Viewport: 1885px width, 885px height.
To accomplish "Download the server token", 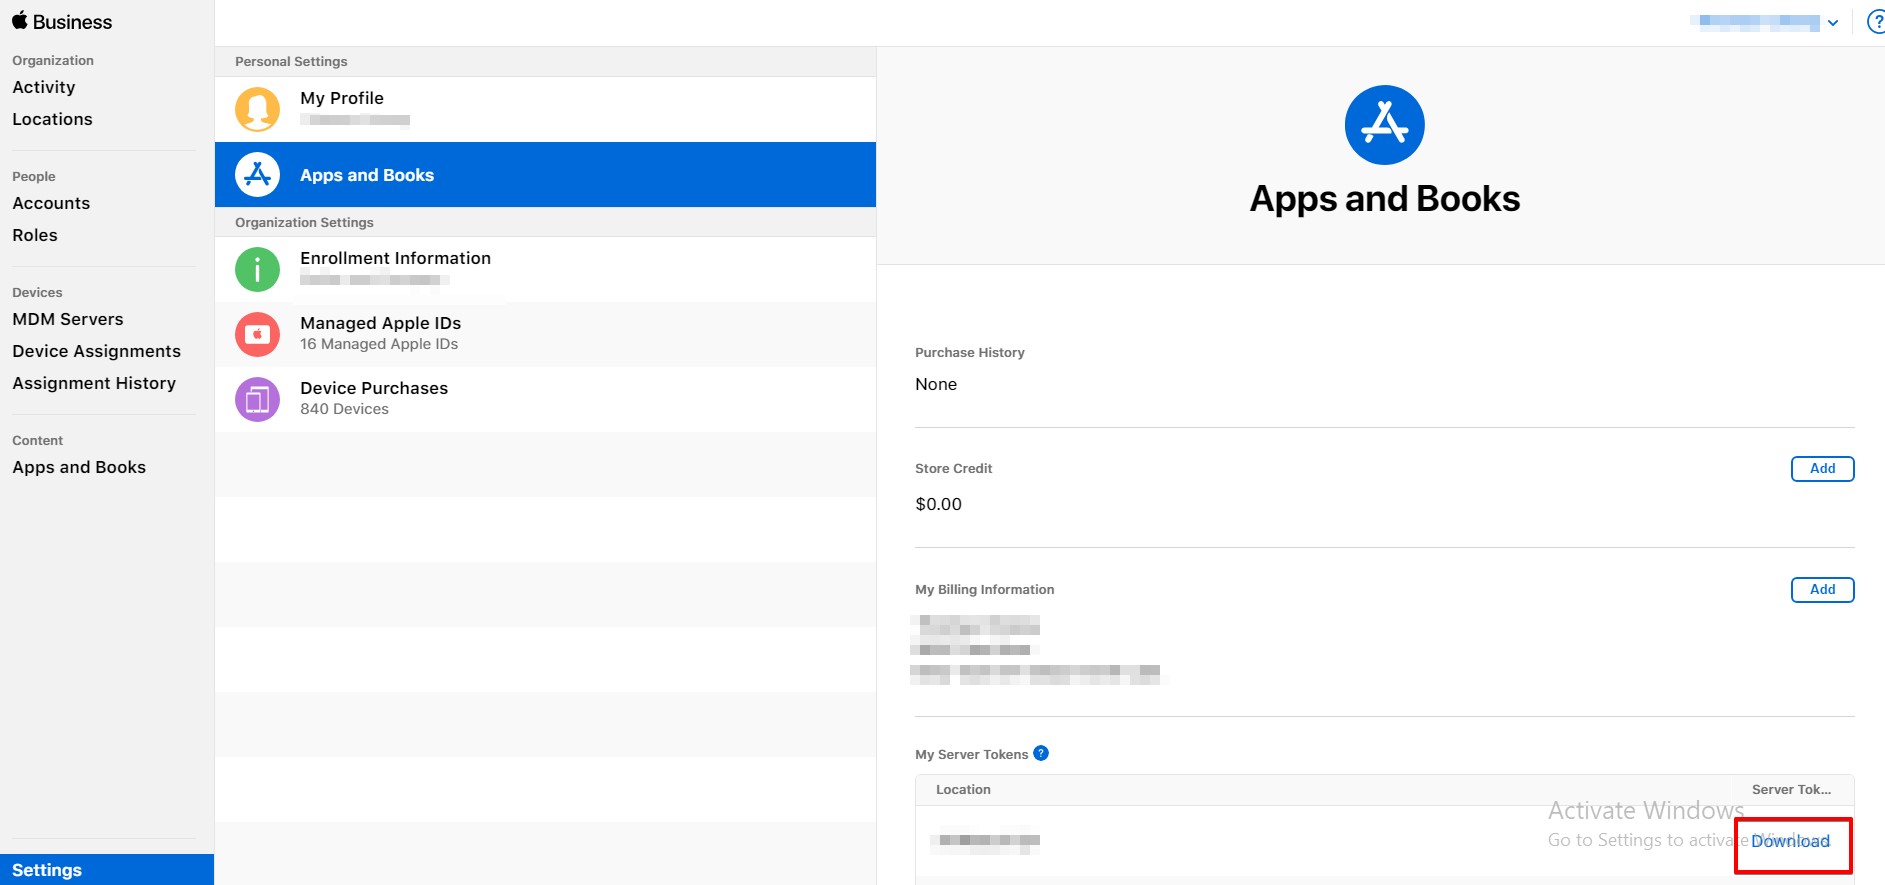I will pyautogui.click(x=1790, y=842).
